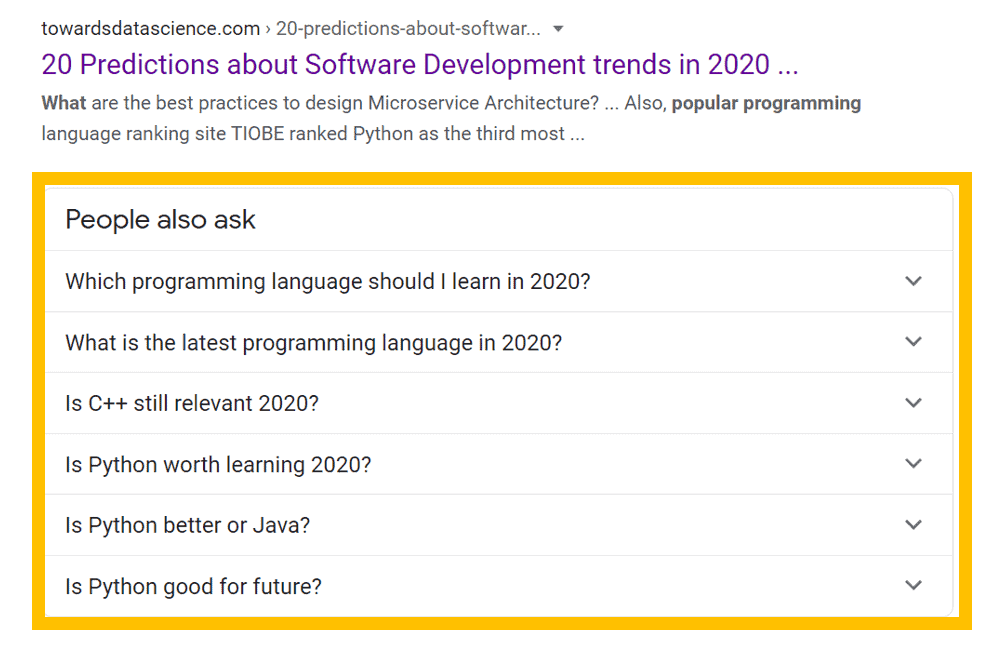Click the '20-predictions-about-softwar...' breadcrumb path

(408, 29)
